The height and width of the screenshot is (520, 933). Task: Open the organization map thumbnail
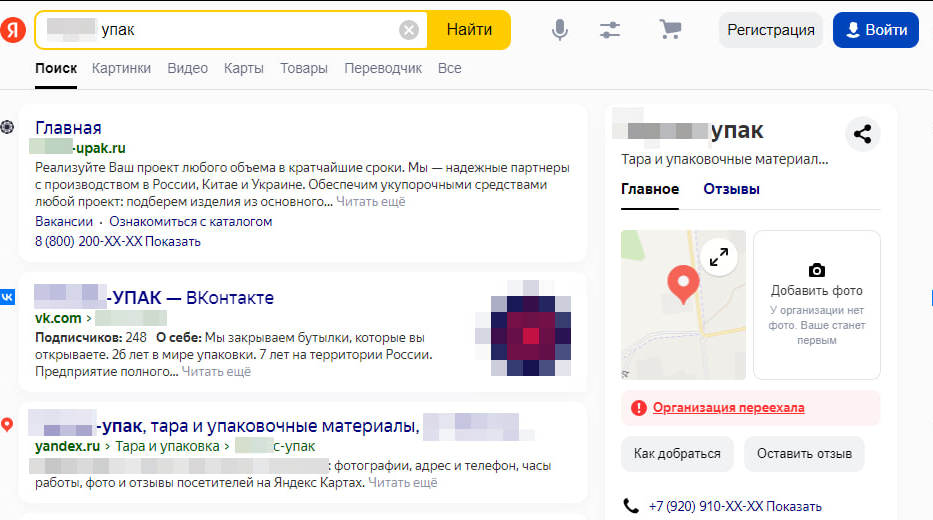coord(683,305)
